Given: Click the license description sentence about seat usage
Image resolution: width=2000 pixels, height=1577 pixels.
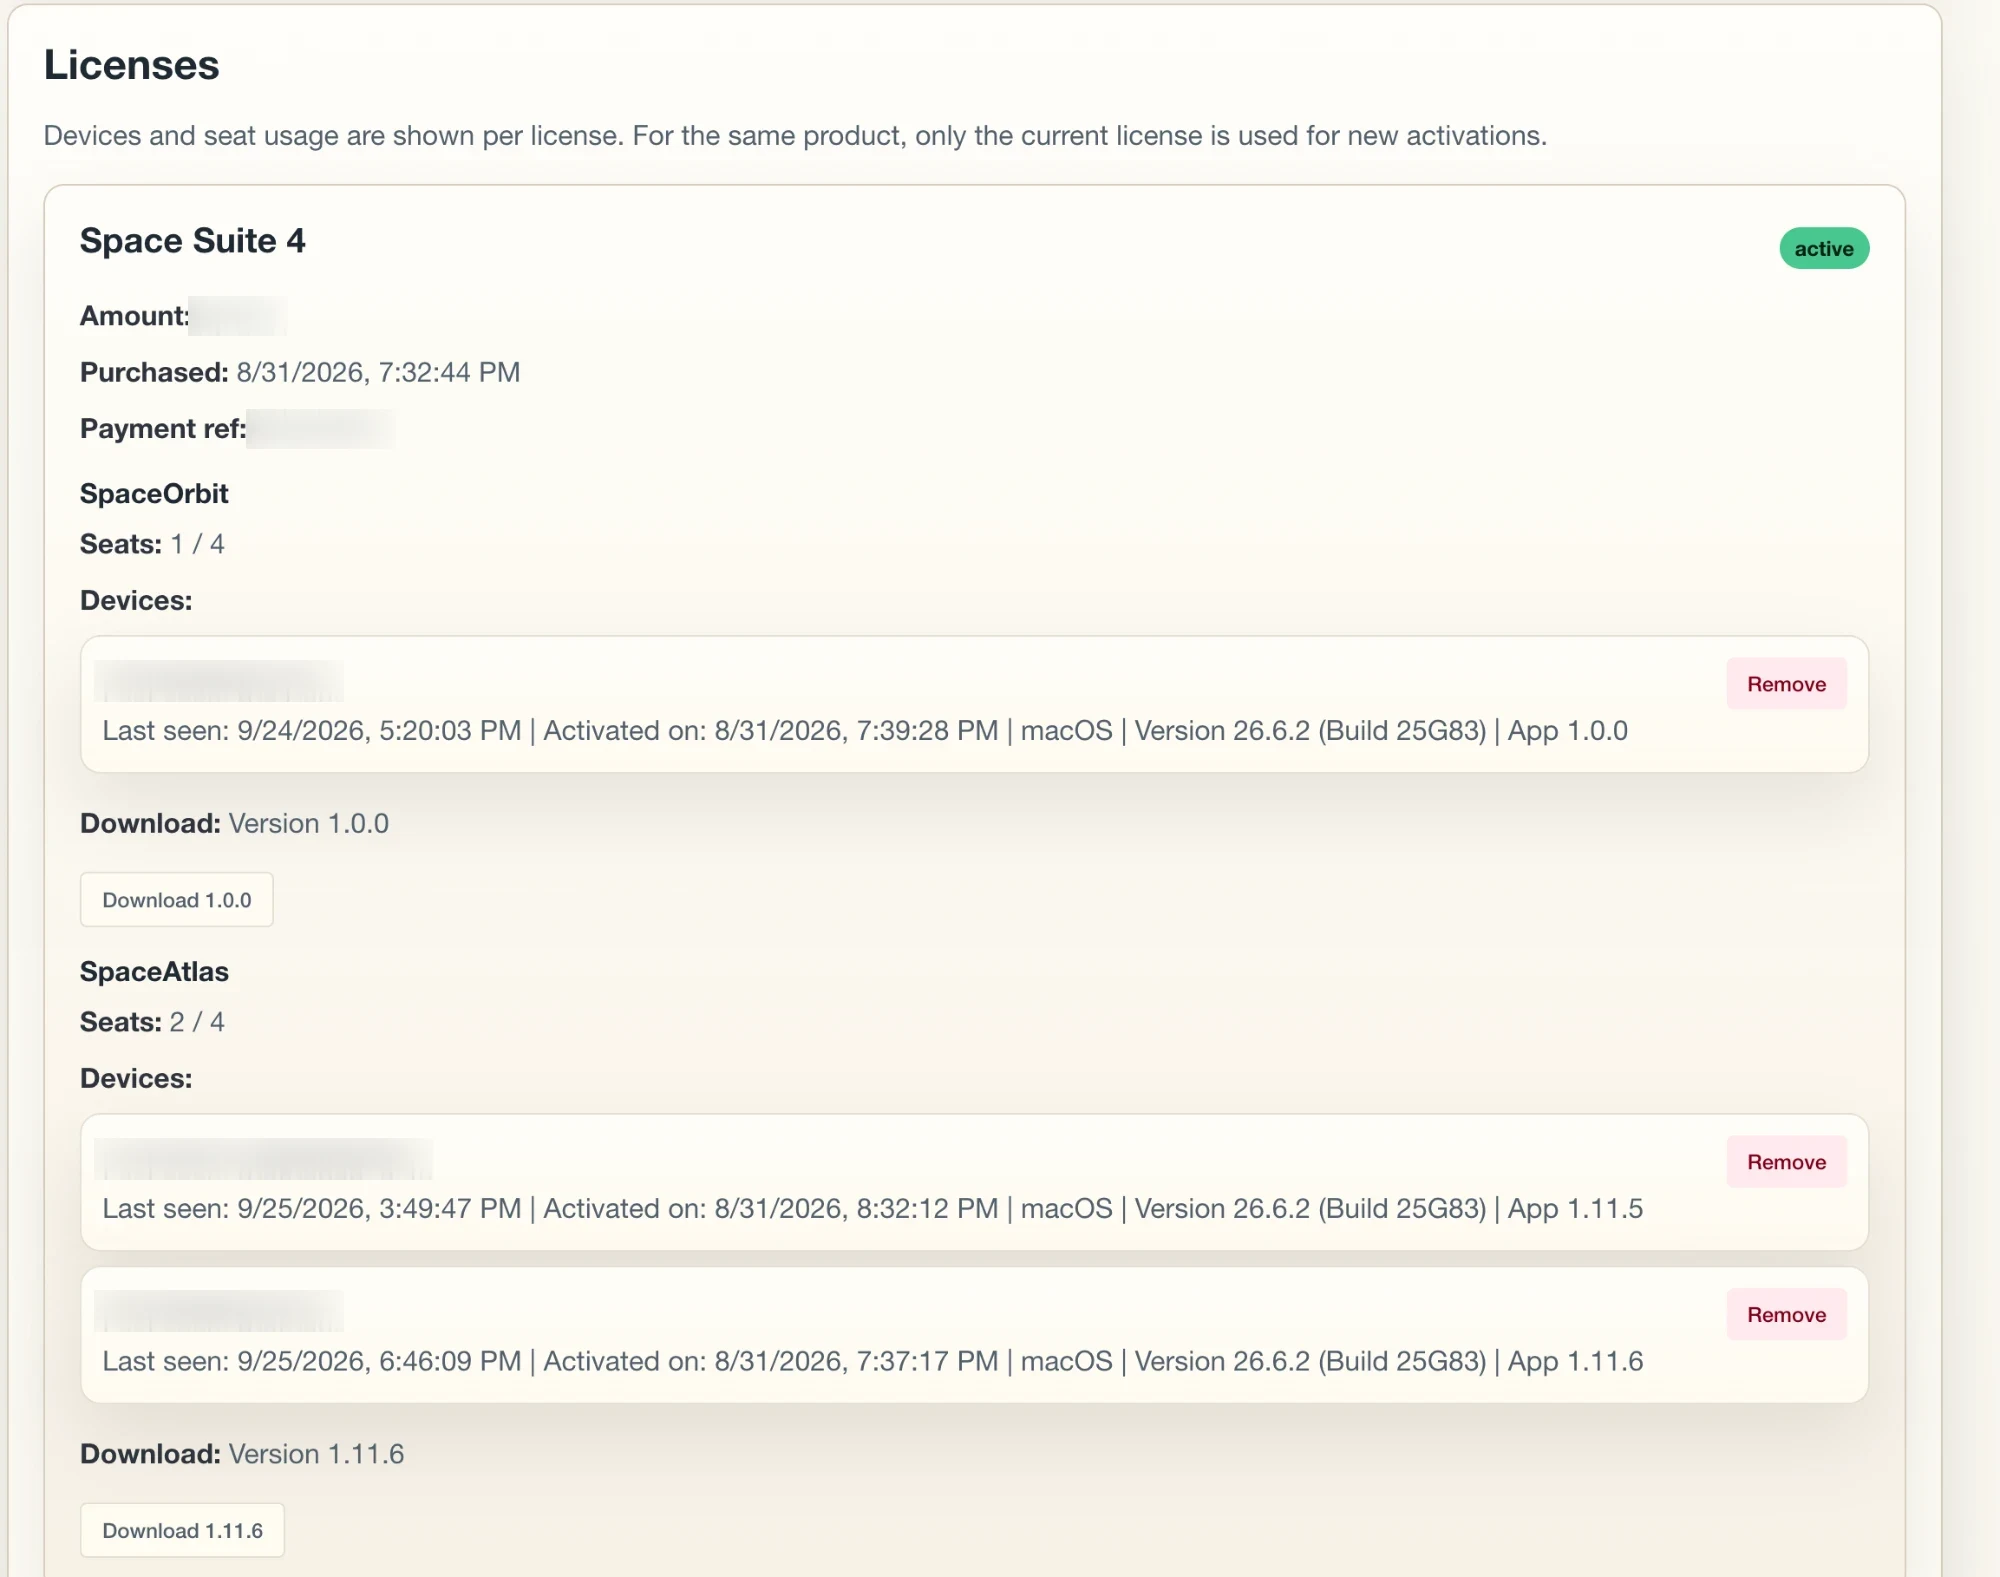Looking at the screenshot, I should coord(795,136).
